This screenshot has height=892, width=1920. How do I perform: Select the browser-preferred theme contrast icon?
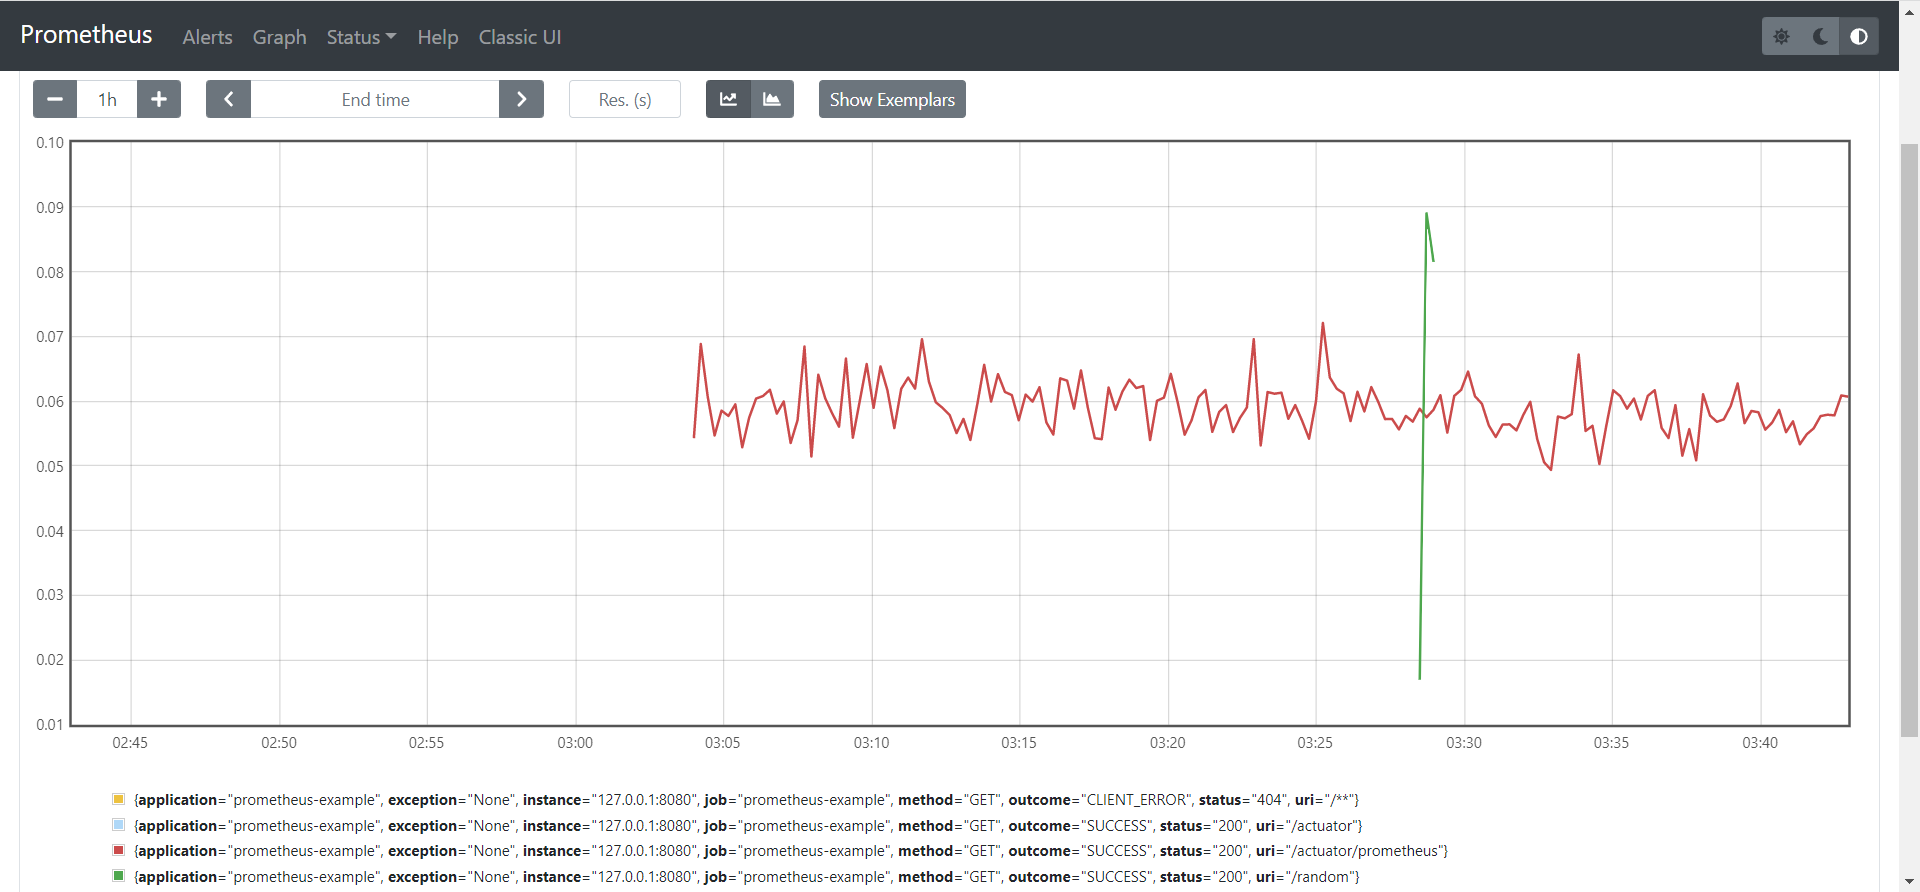click(x=1859, y=36)
